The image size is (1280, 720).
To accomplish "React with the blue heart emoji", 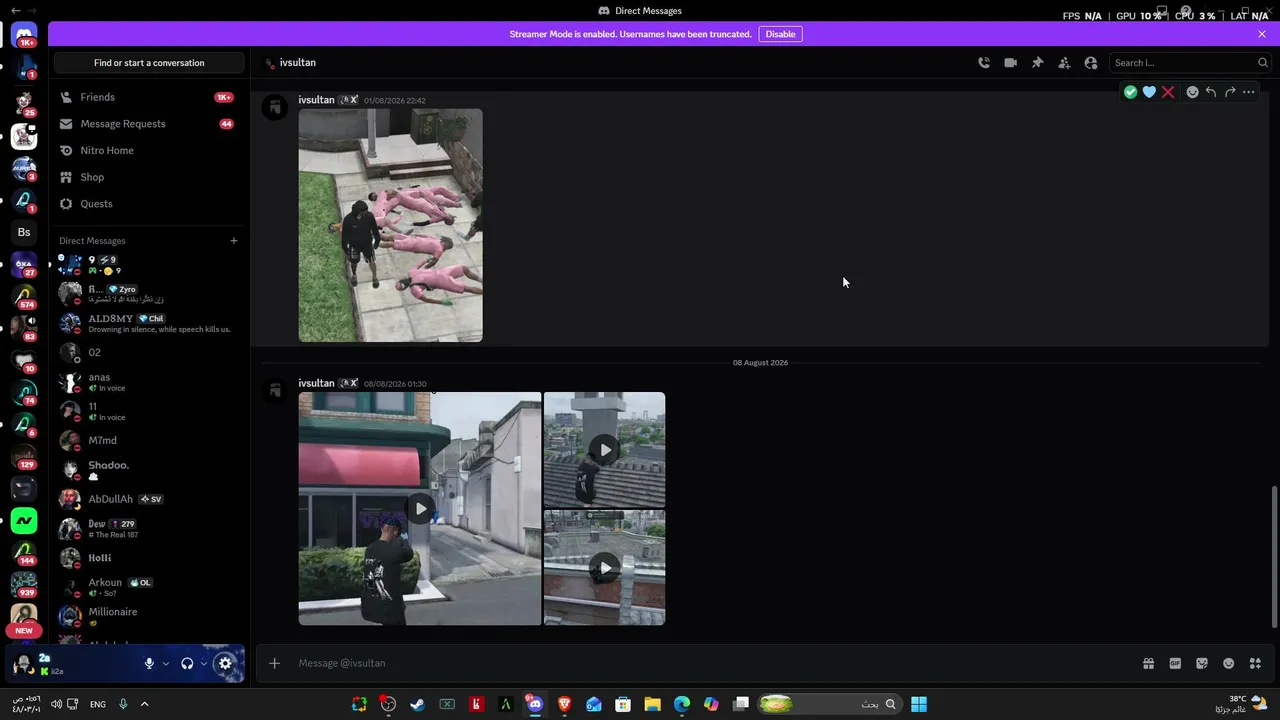I will point(1149,92).
